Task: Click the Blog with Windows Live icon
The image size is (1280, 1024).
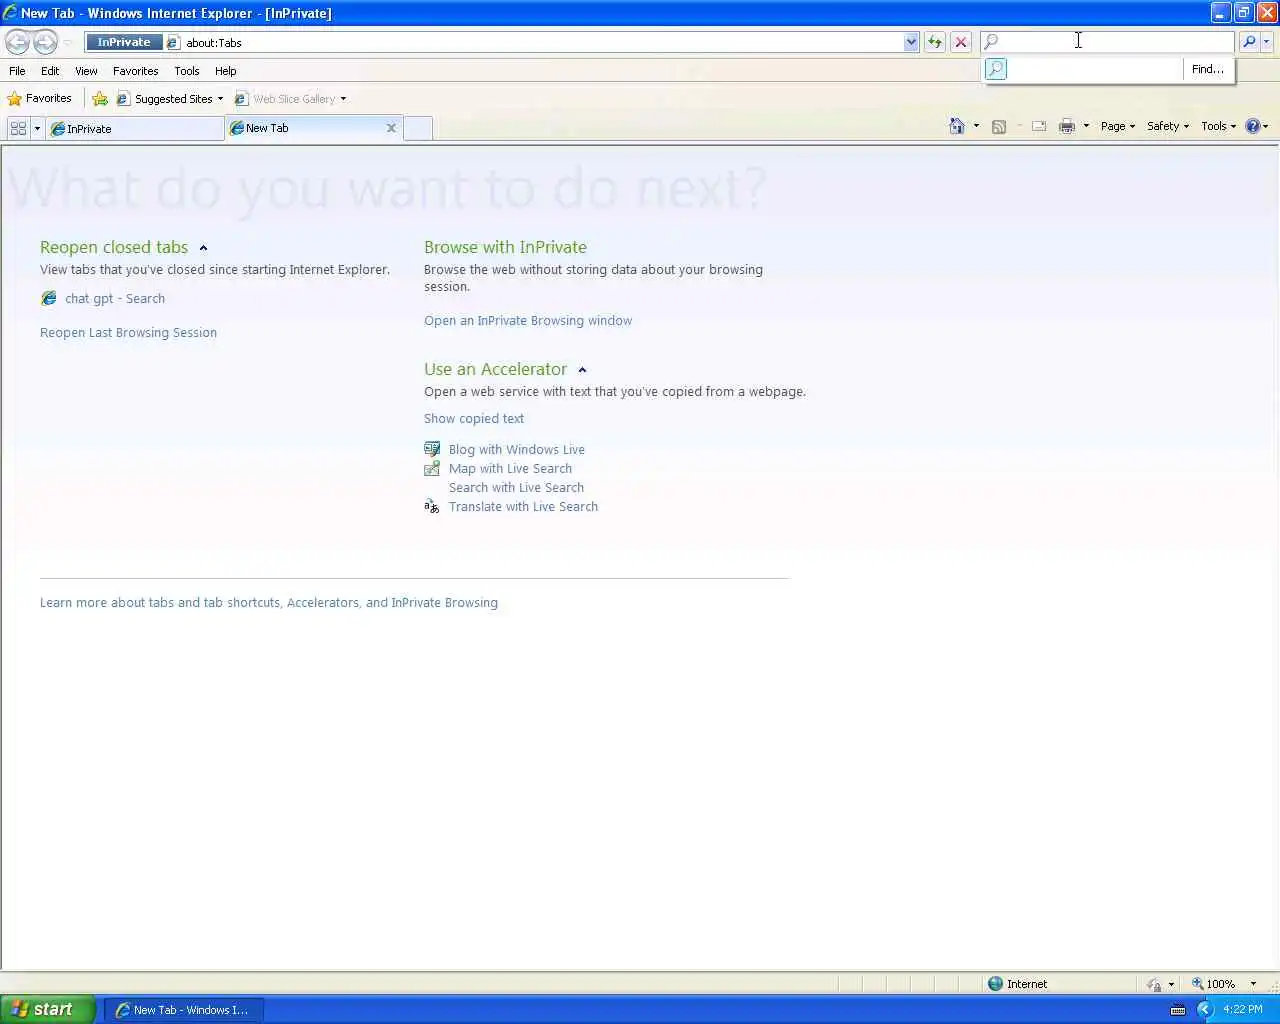Action: click(x=432, y=449)
